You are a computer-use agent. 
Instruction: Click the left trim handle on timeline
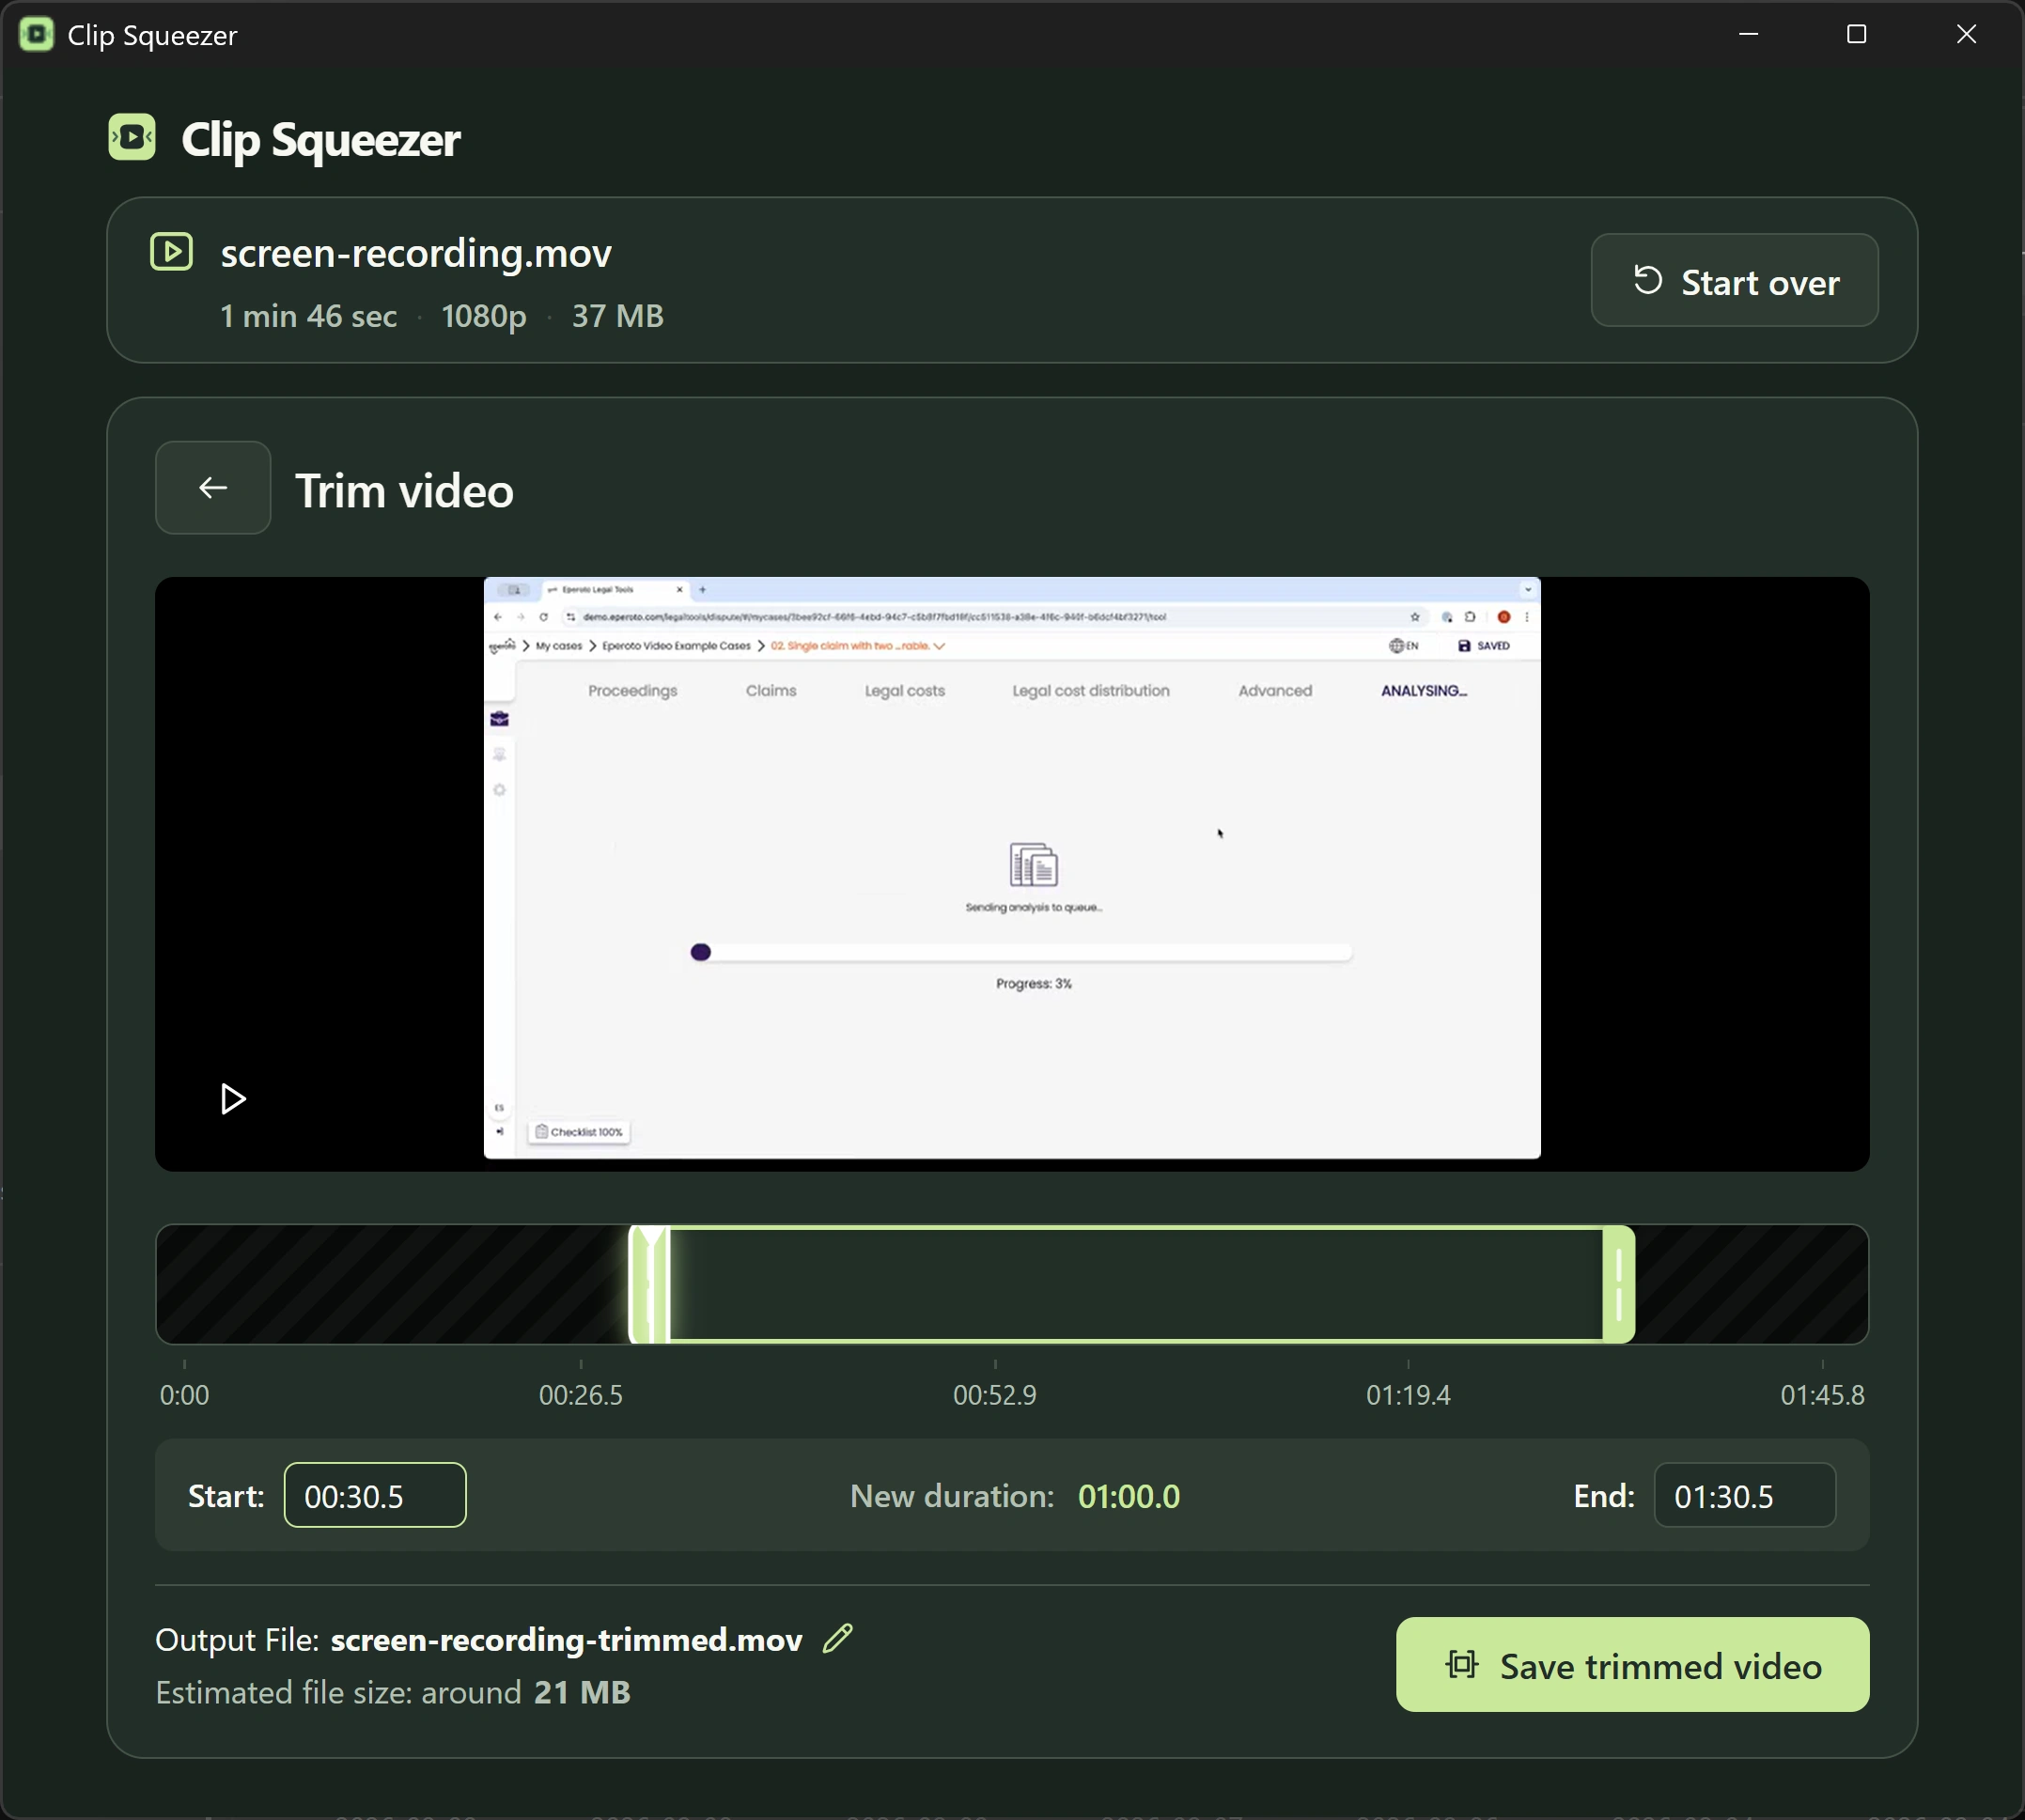(x=648, y=1284)
